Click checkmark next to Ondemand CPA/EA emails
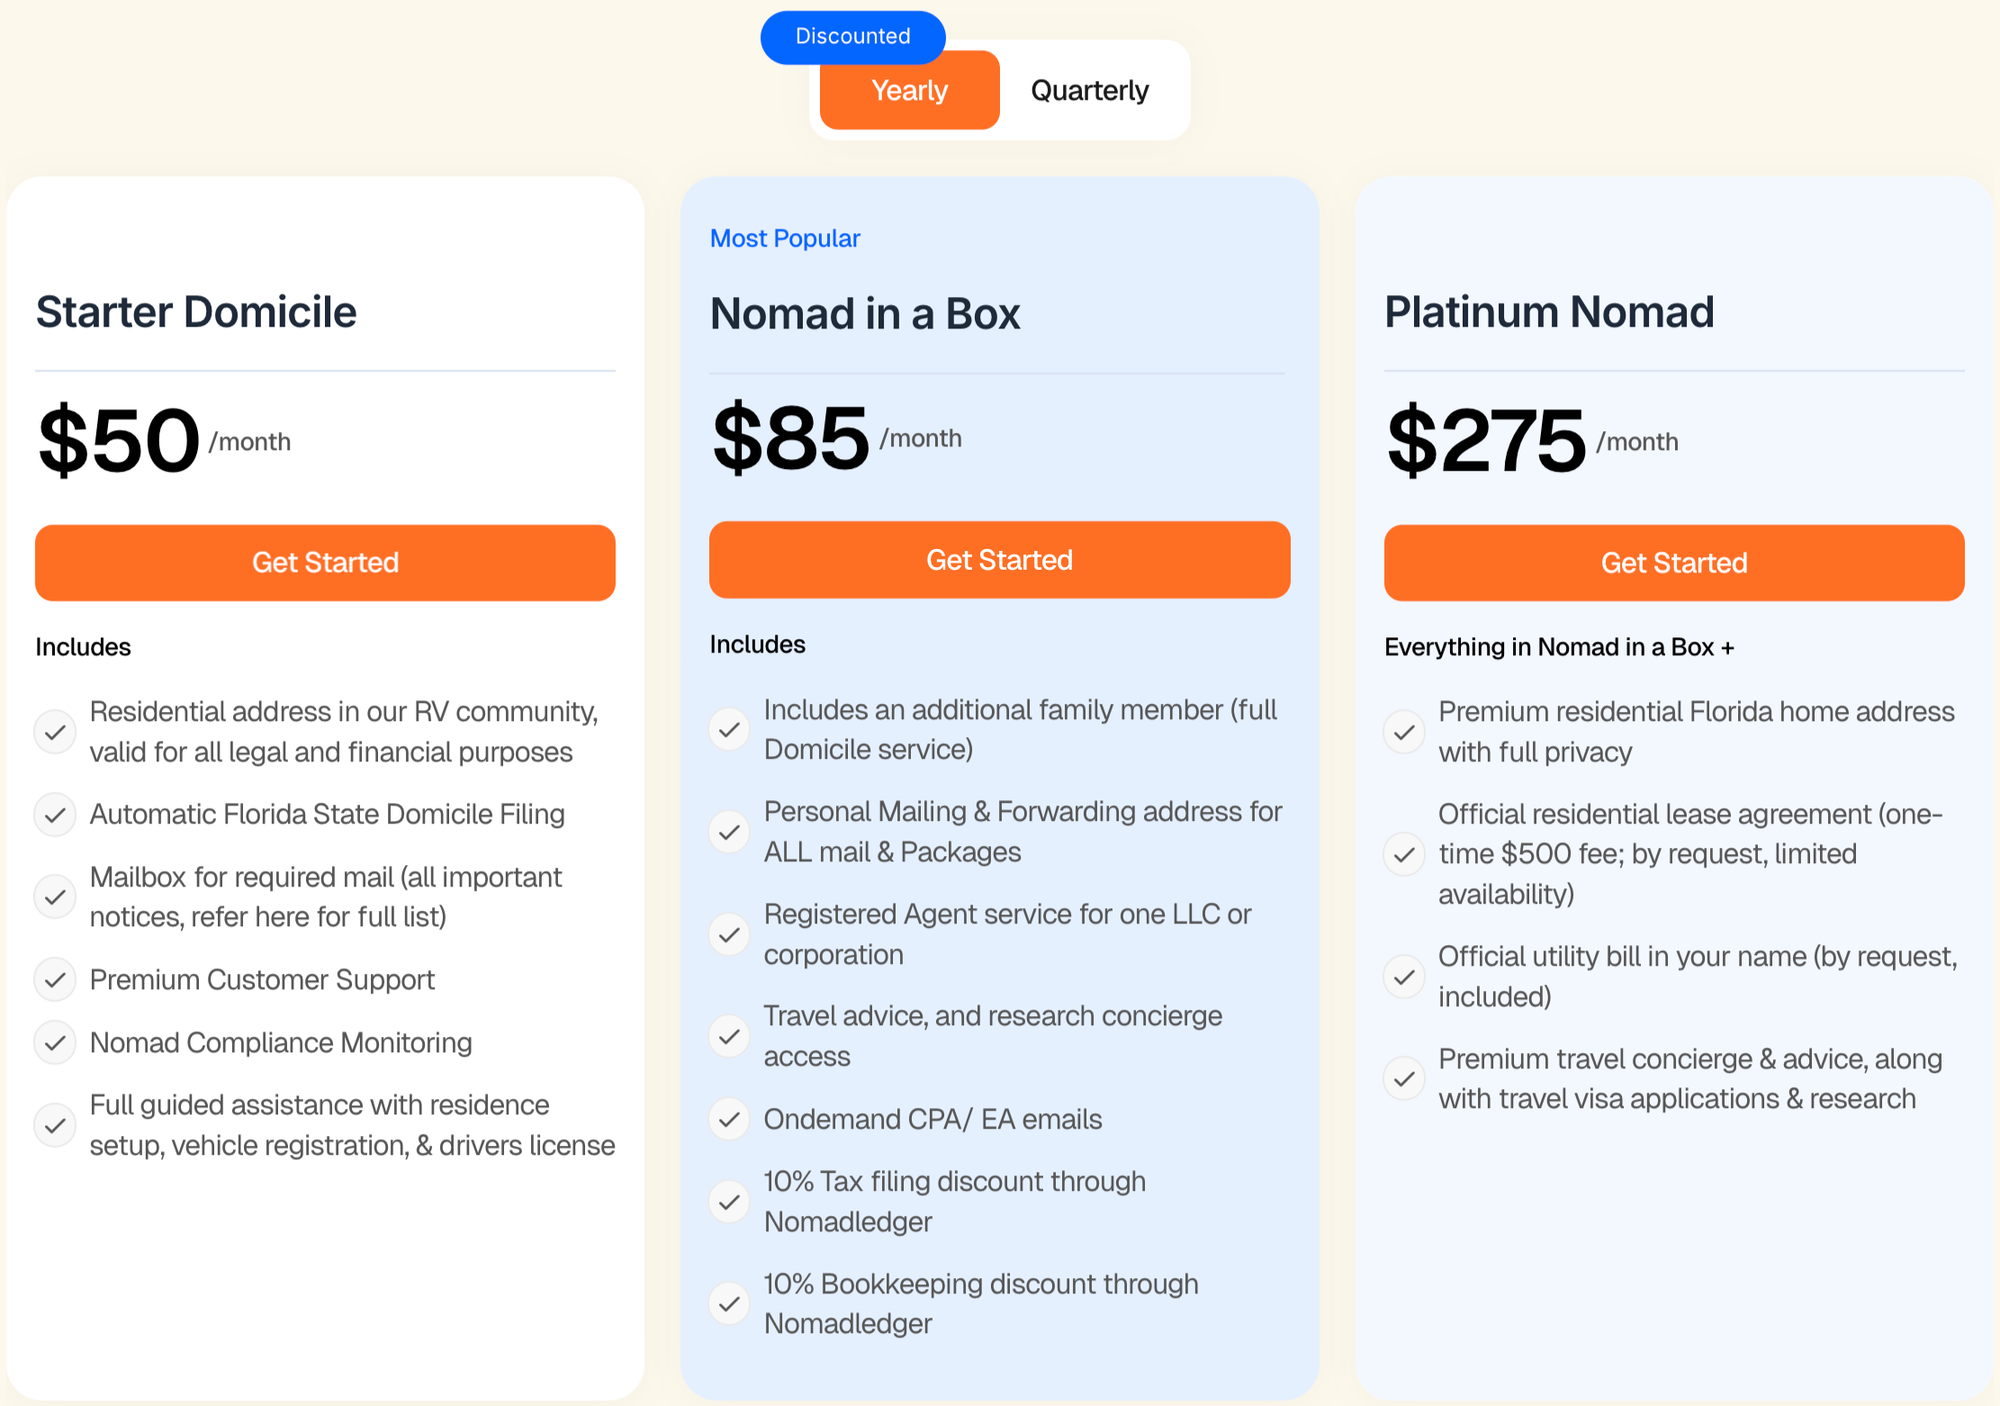This screenshot has width=2000, height=1406. (x=730, y=1119)
